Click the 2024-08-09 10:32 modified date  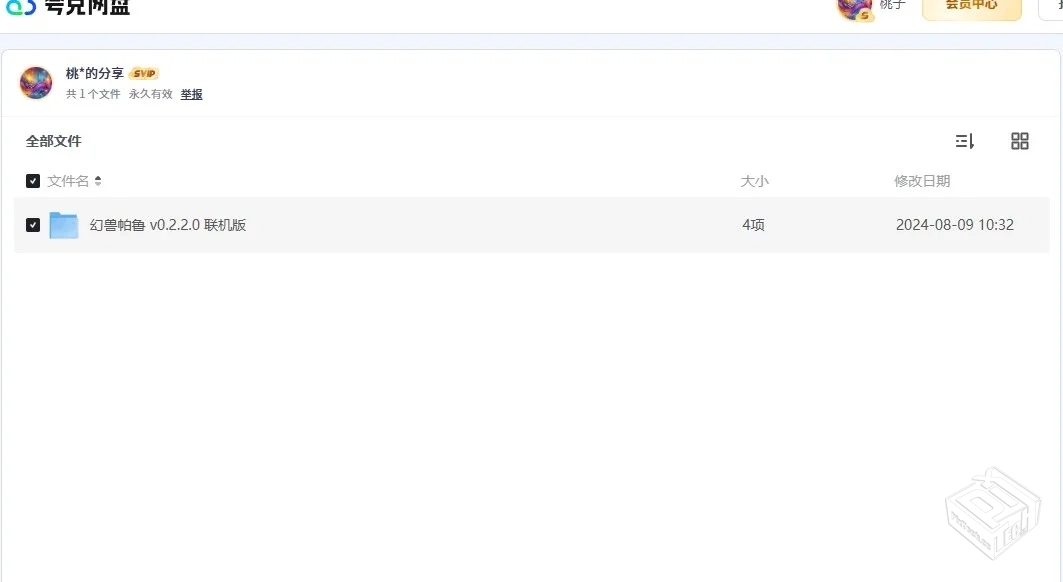click(x=954, y=225)
